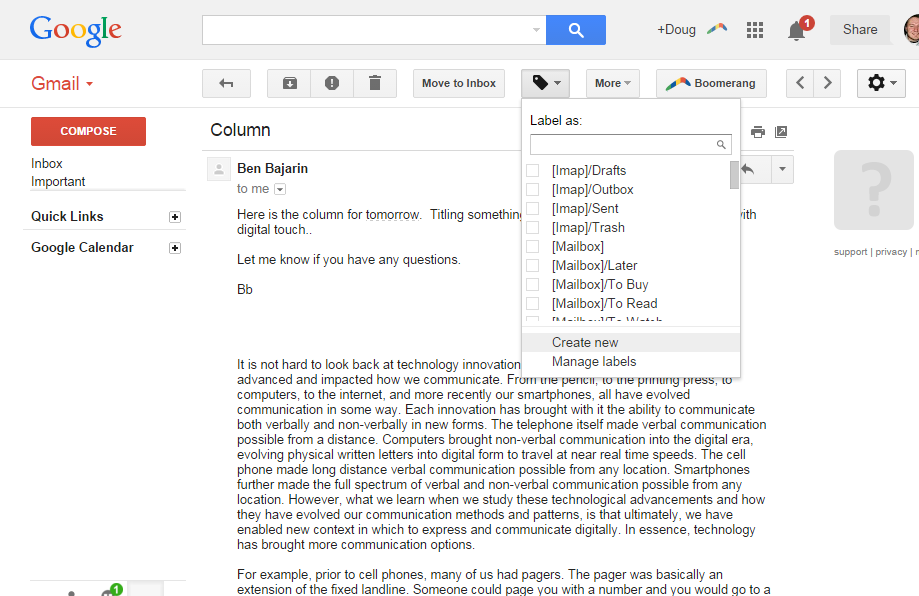Click the Share button
This screenshot has height=596, width=919.
pyautogui.click(x=860, y=30)
